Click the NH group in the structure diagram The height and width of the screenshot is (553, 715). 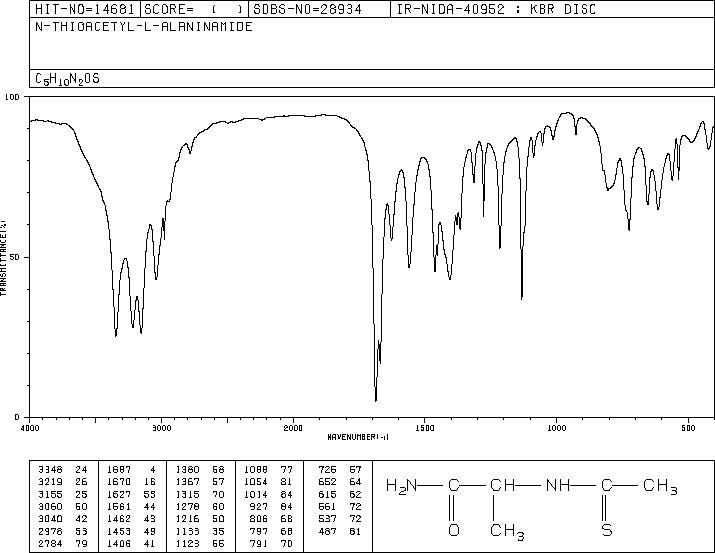[x=556, y=487]
